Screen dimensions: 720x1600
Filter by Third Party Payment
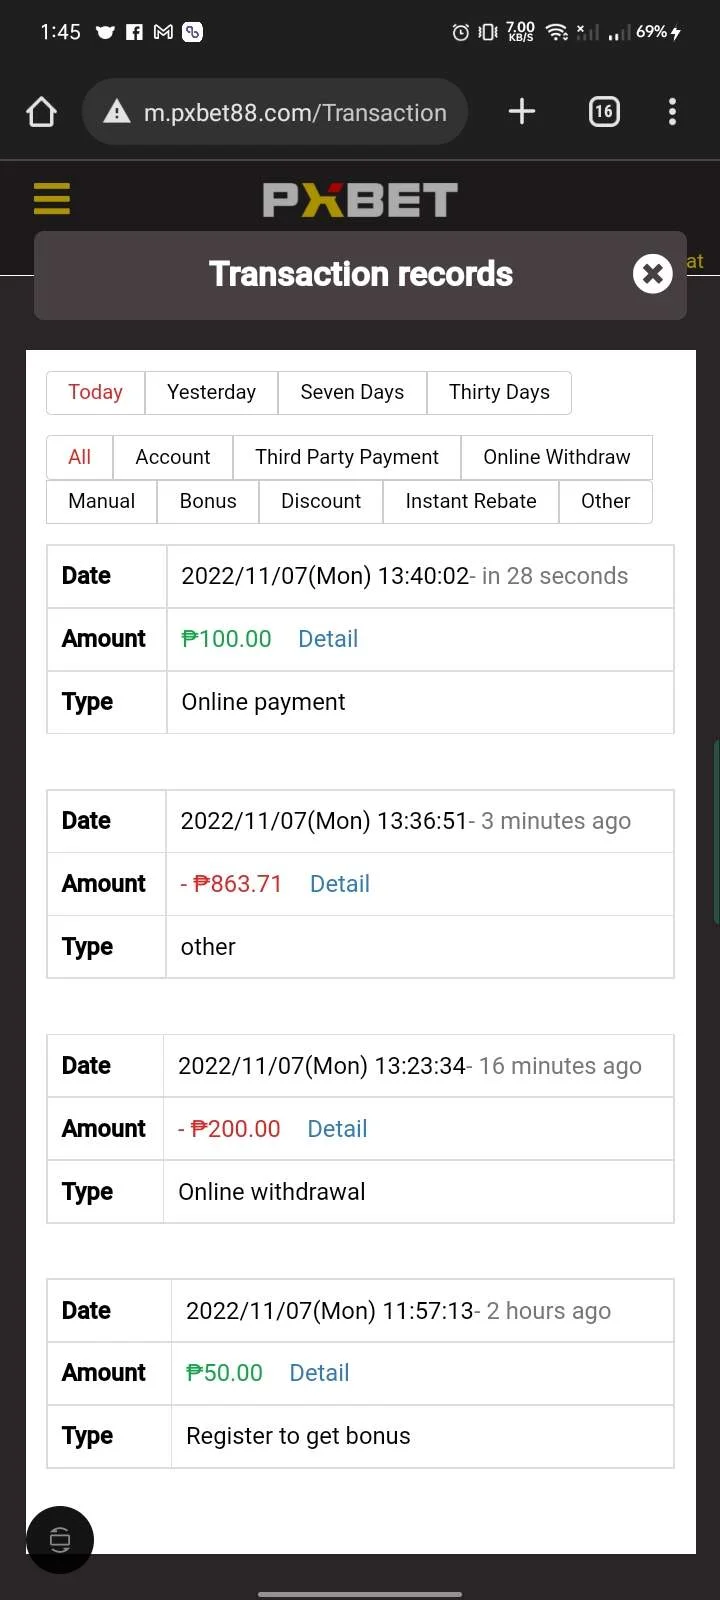347,457
